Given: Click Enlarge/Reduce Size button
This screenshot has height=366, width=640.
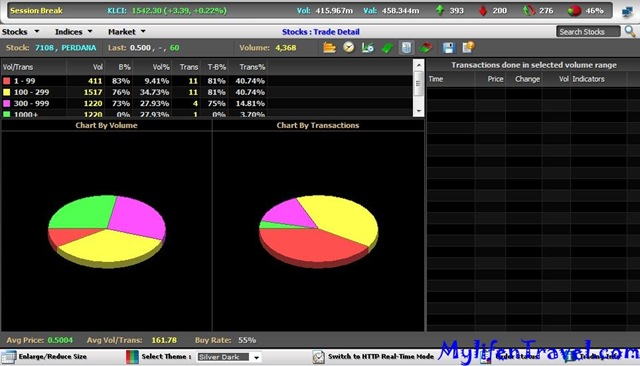Looking at the screenshot, I should click(x=44, y=357).
